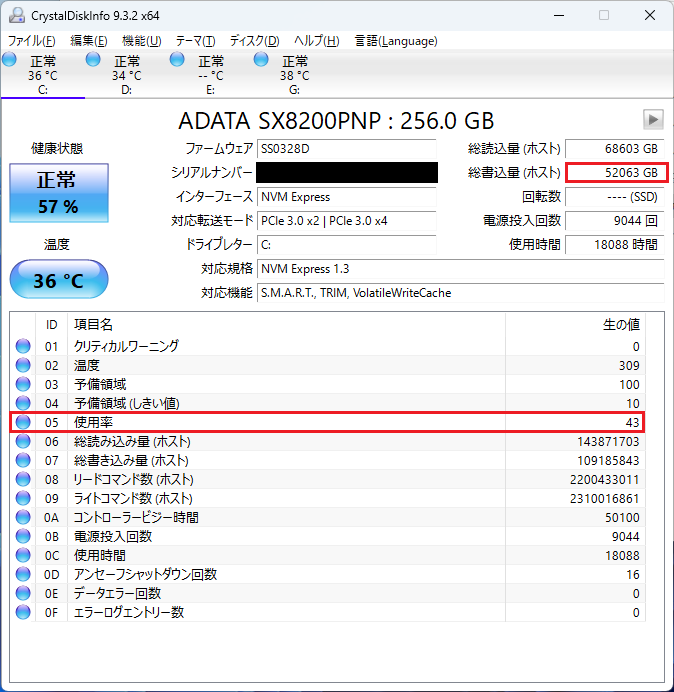Open the ディスク(D) menu
The image size is (674, 692).
(254, 41)
